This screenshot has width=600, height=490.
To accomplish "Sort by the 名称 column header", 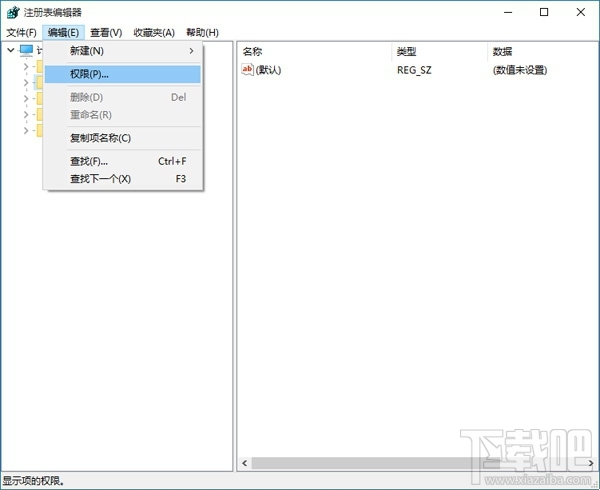I will tap(315, 52).
